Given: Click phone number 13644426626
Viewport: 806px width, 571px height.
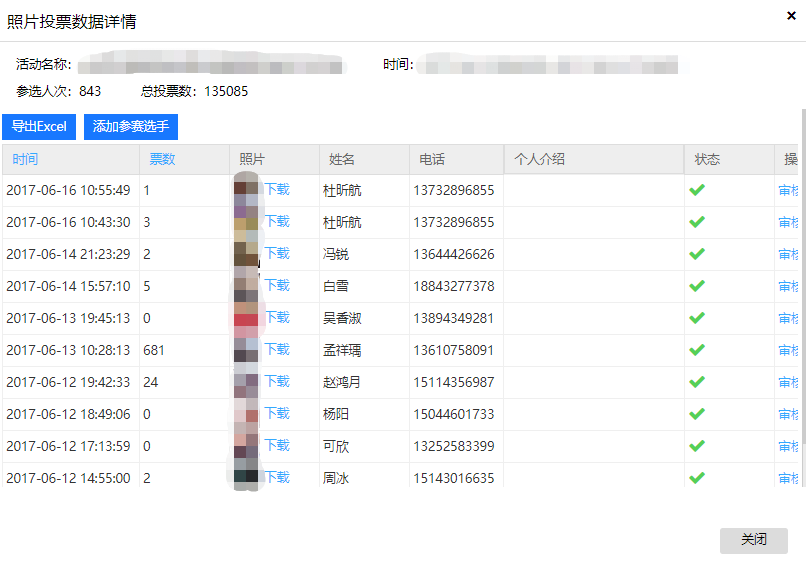Looking at the screenshot, I should [454, 254].
